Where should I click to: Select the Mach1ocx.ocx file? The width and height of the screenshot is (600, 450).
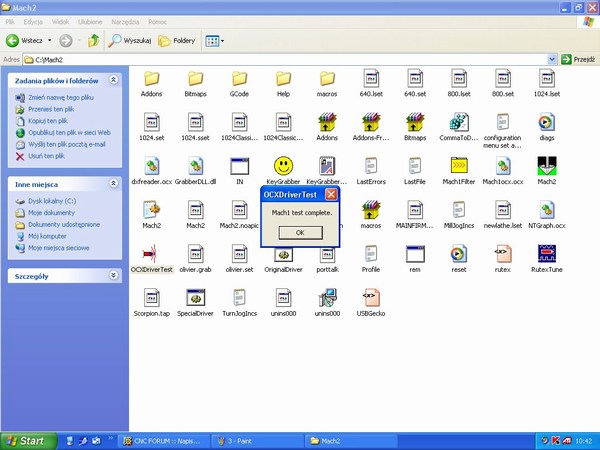503,171
